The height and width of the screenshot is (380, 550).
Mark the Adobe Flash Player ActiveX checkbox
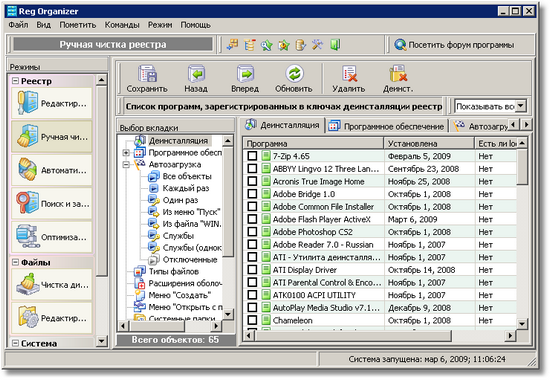[252, 219]
